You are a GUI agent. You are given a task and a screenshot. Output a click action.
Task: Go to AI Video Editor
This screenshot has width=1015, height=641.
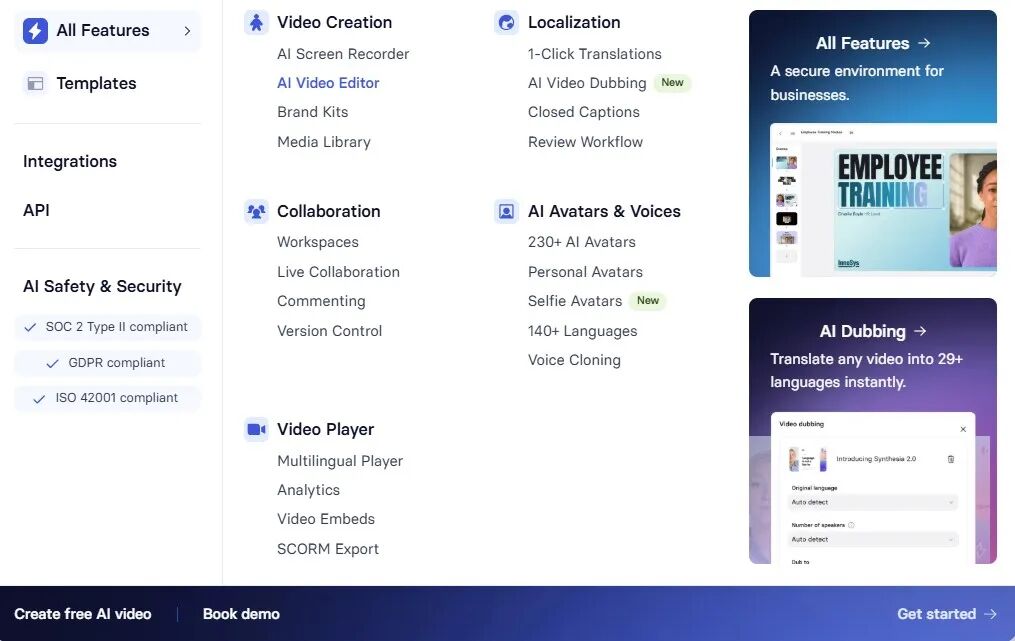click(x=328, y=83)
